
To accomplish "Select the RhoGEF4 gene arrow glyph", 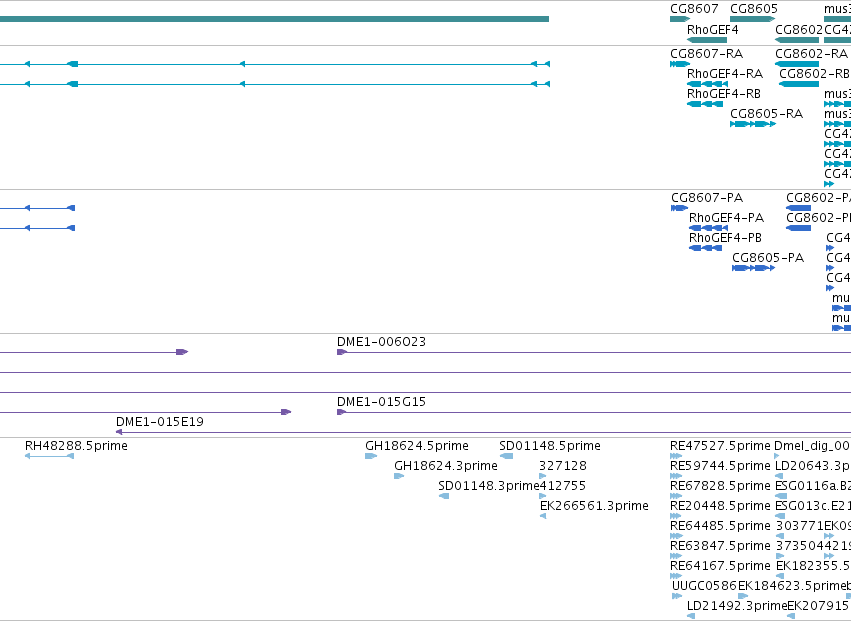I will (x=707, y=40).
